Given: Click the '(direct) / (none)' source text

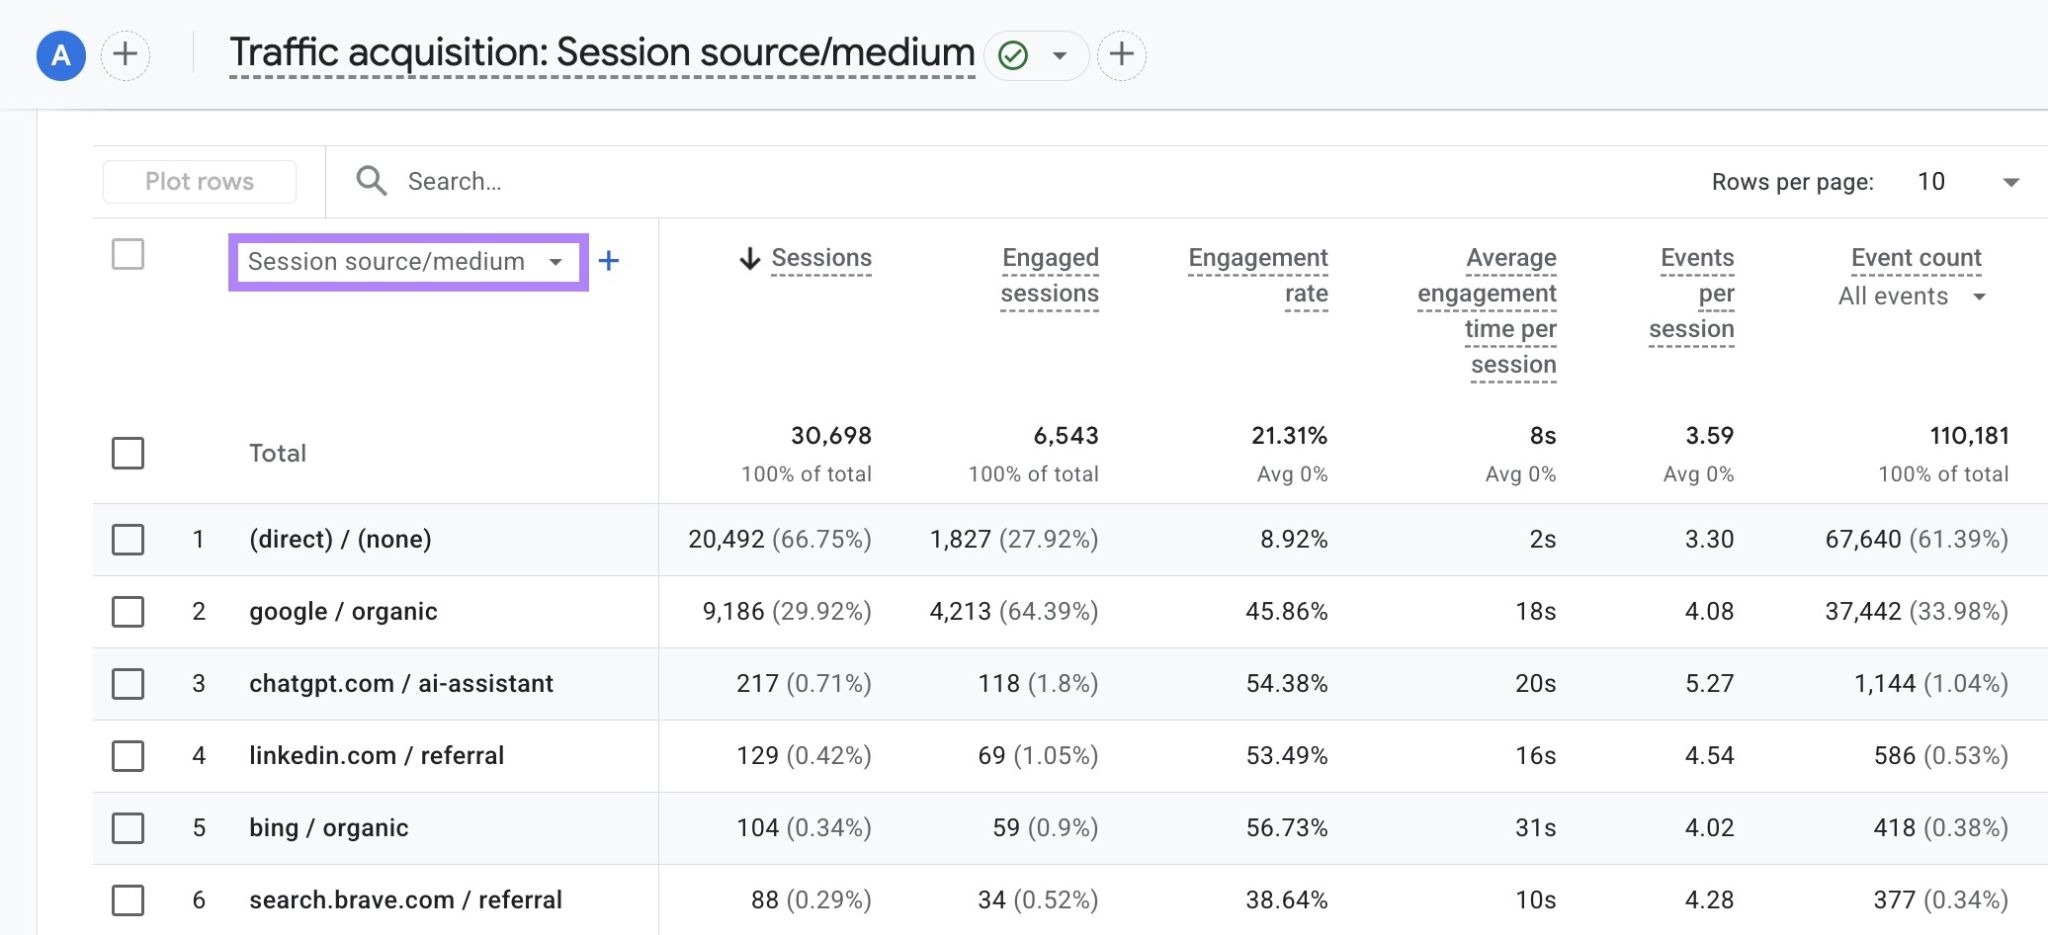Looking at the screenshot, I should [340, 539].
